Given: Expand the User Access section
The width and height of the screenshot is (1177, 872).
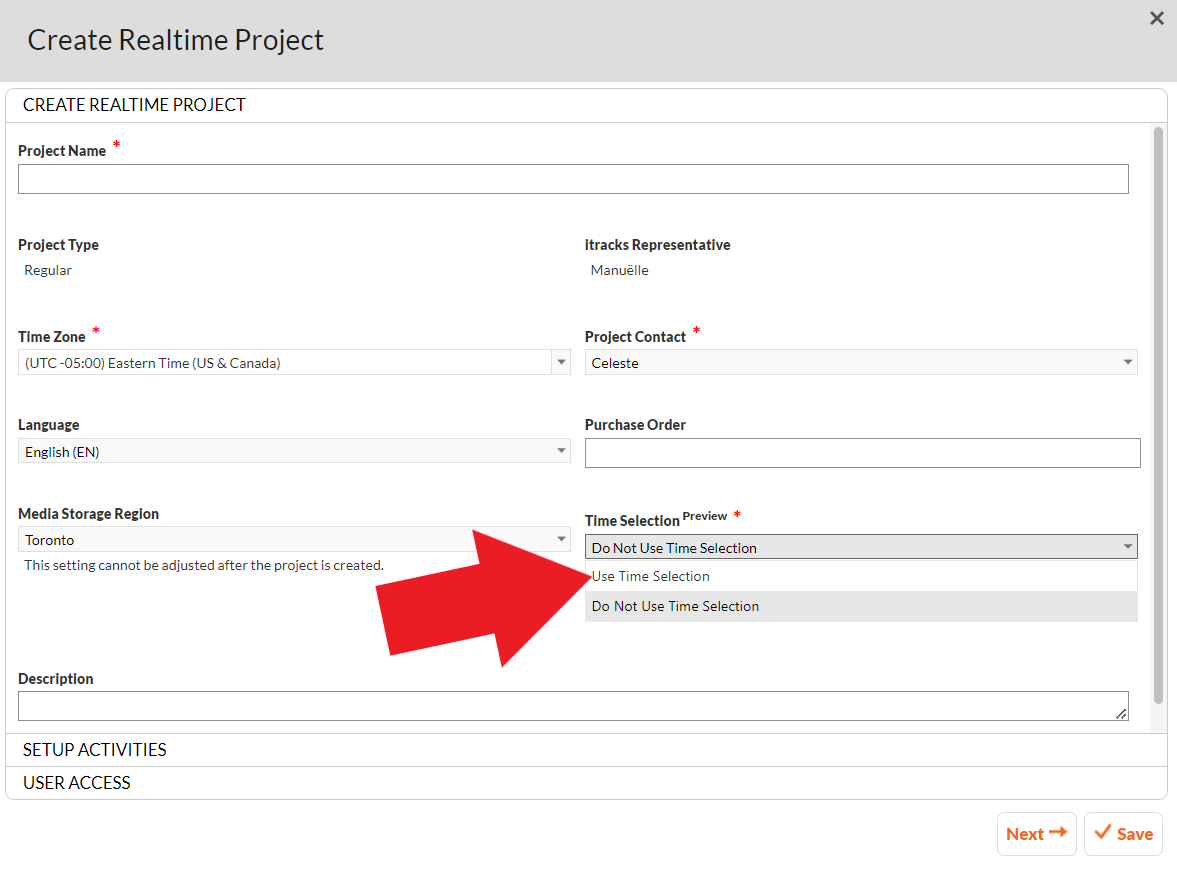Looking at the screenshot, I should pos(77,783).
